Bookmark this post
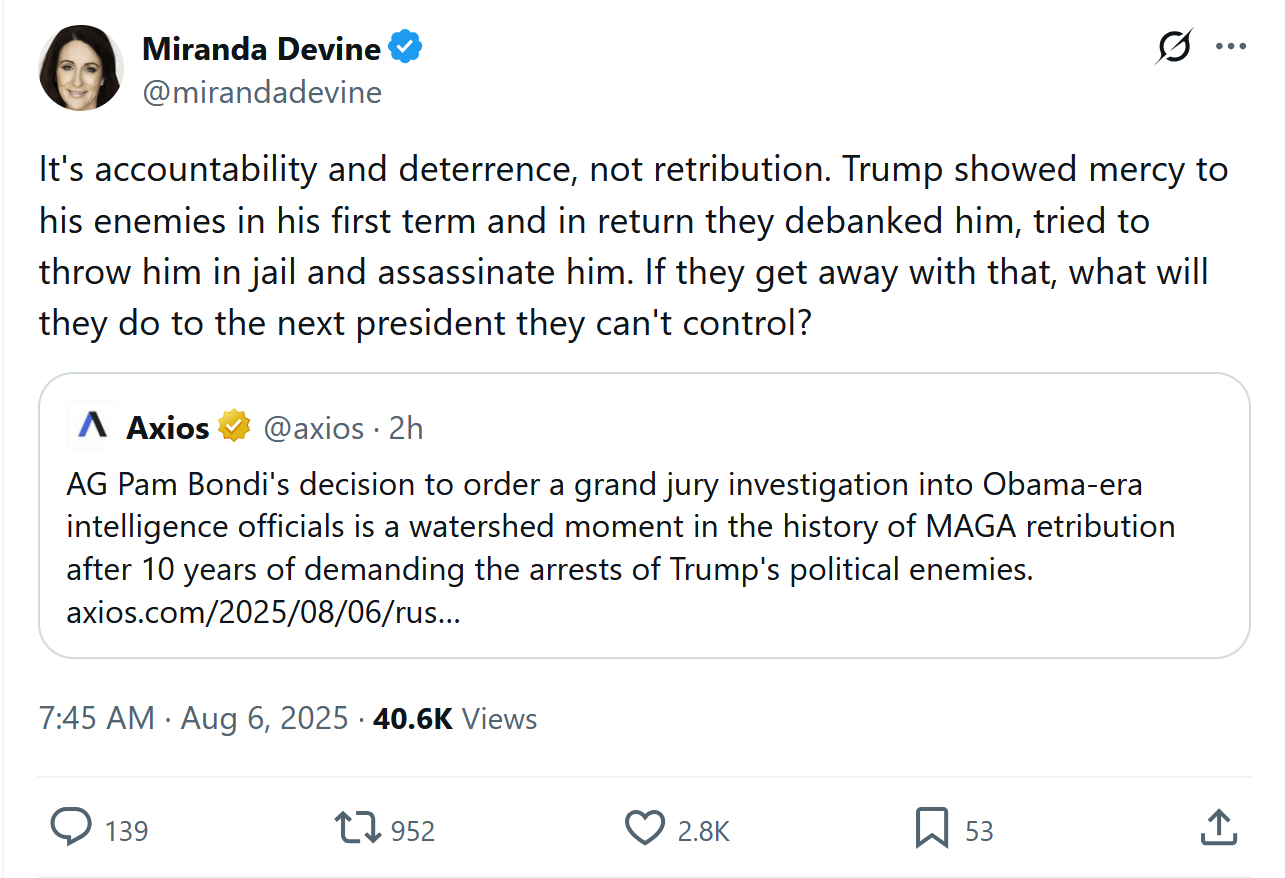 (931, 828)
